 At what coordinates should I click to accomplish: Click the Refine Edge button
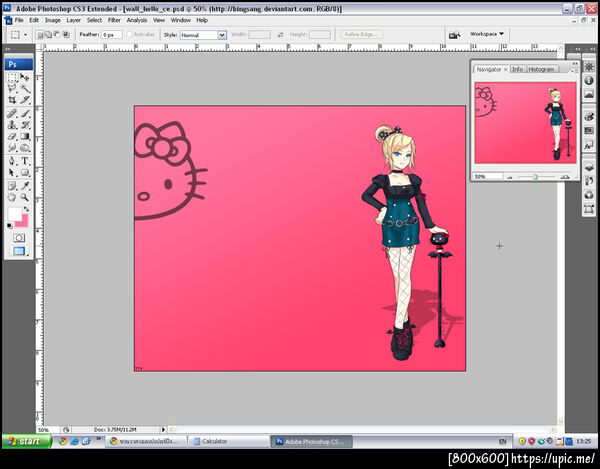(361, 34)
